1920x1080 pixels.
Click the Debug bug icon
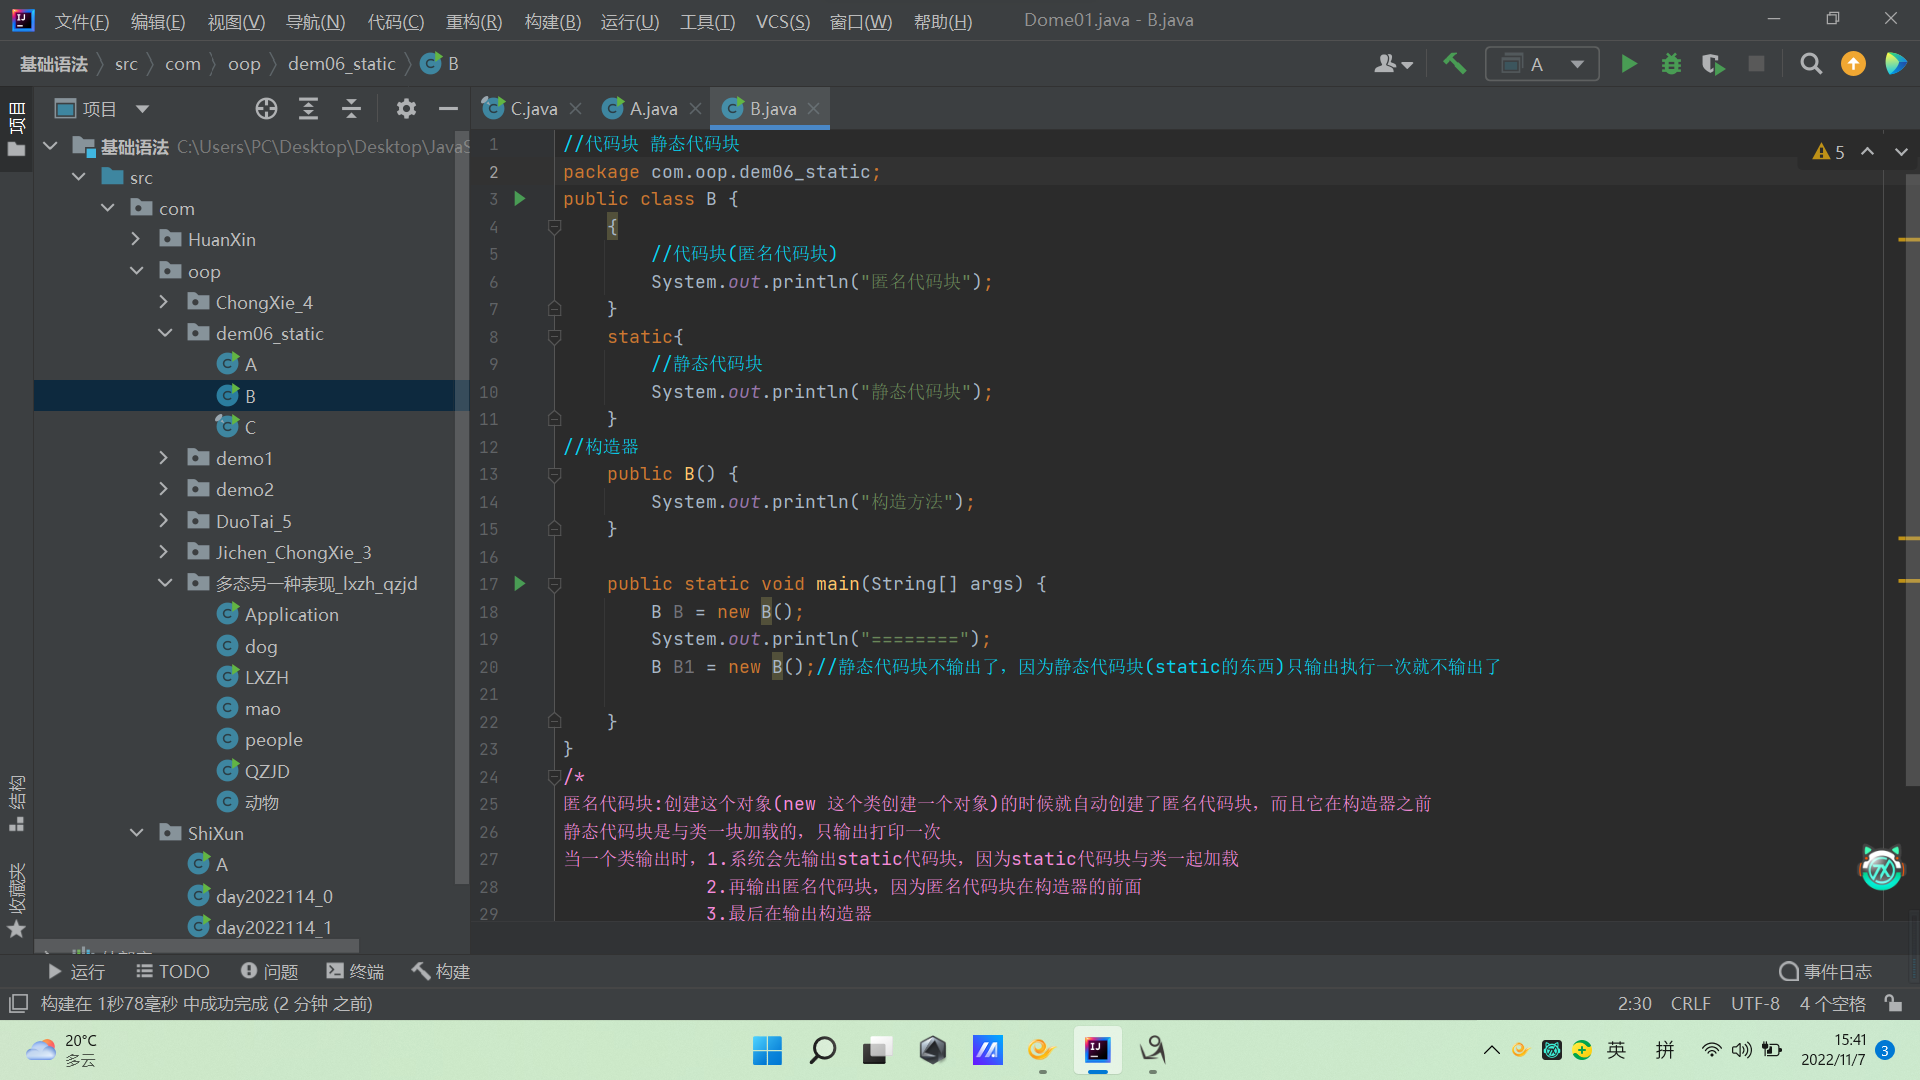coord(1671,64)
